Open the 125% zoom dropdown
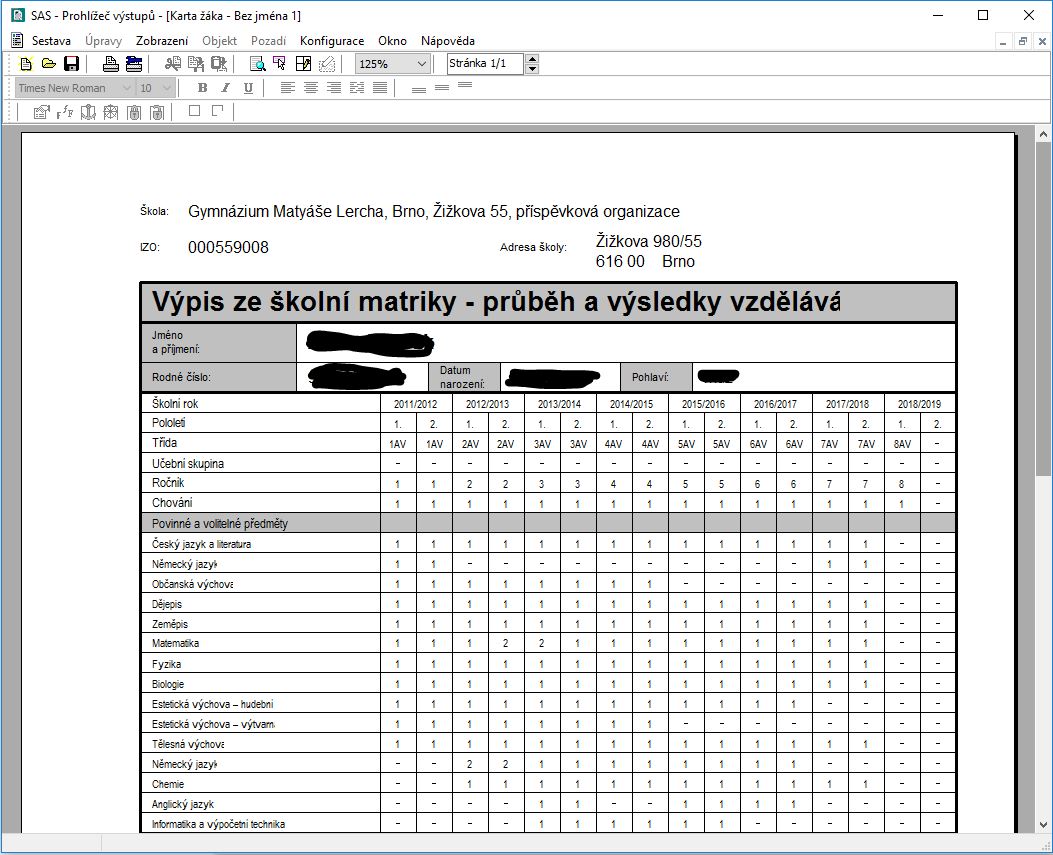Screen dimensions: 1053x855 [421, 64]
